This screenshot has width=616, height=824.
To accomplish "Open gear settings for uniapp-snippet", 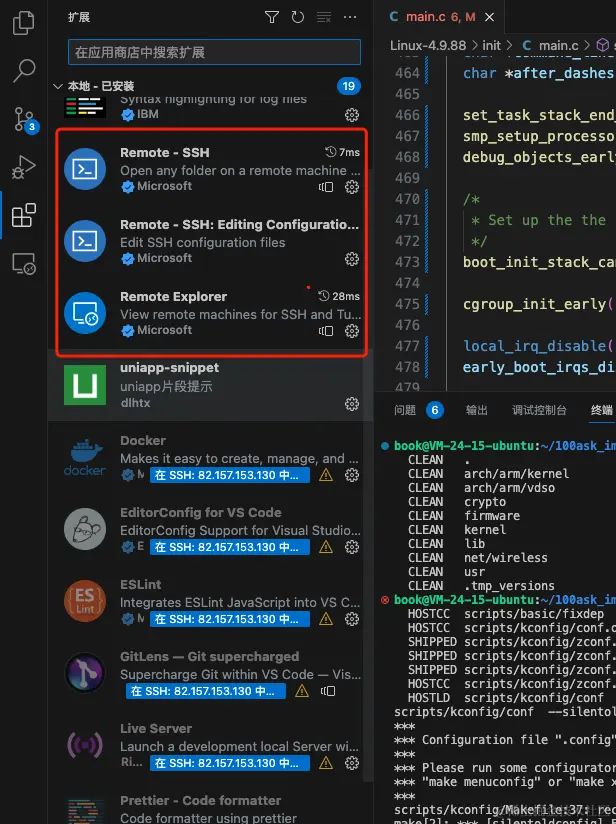I will 352,404.
